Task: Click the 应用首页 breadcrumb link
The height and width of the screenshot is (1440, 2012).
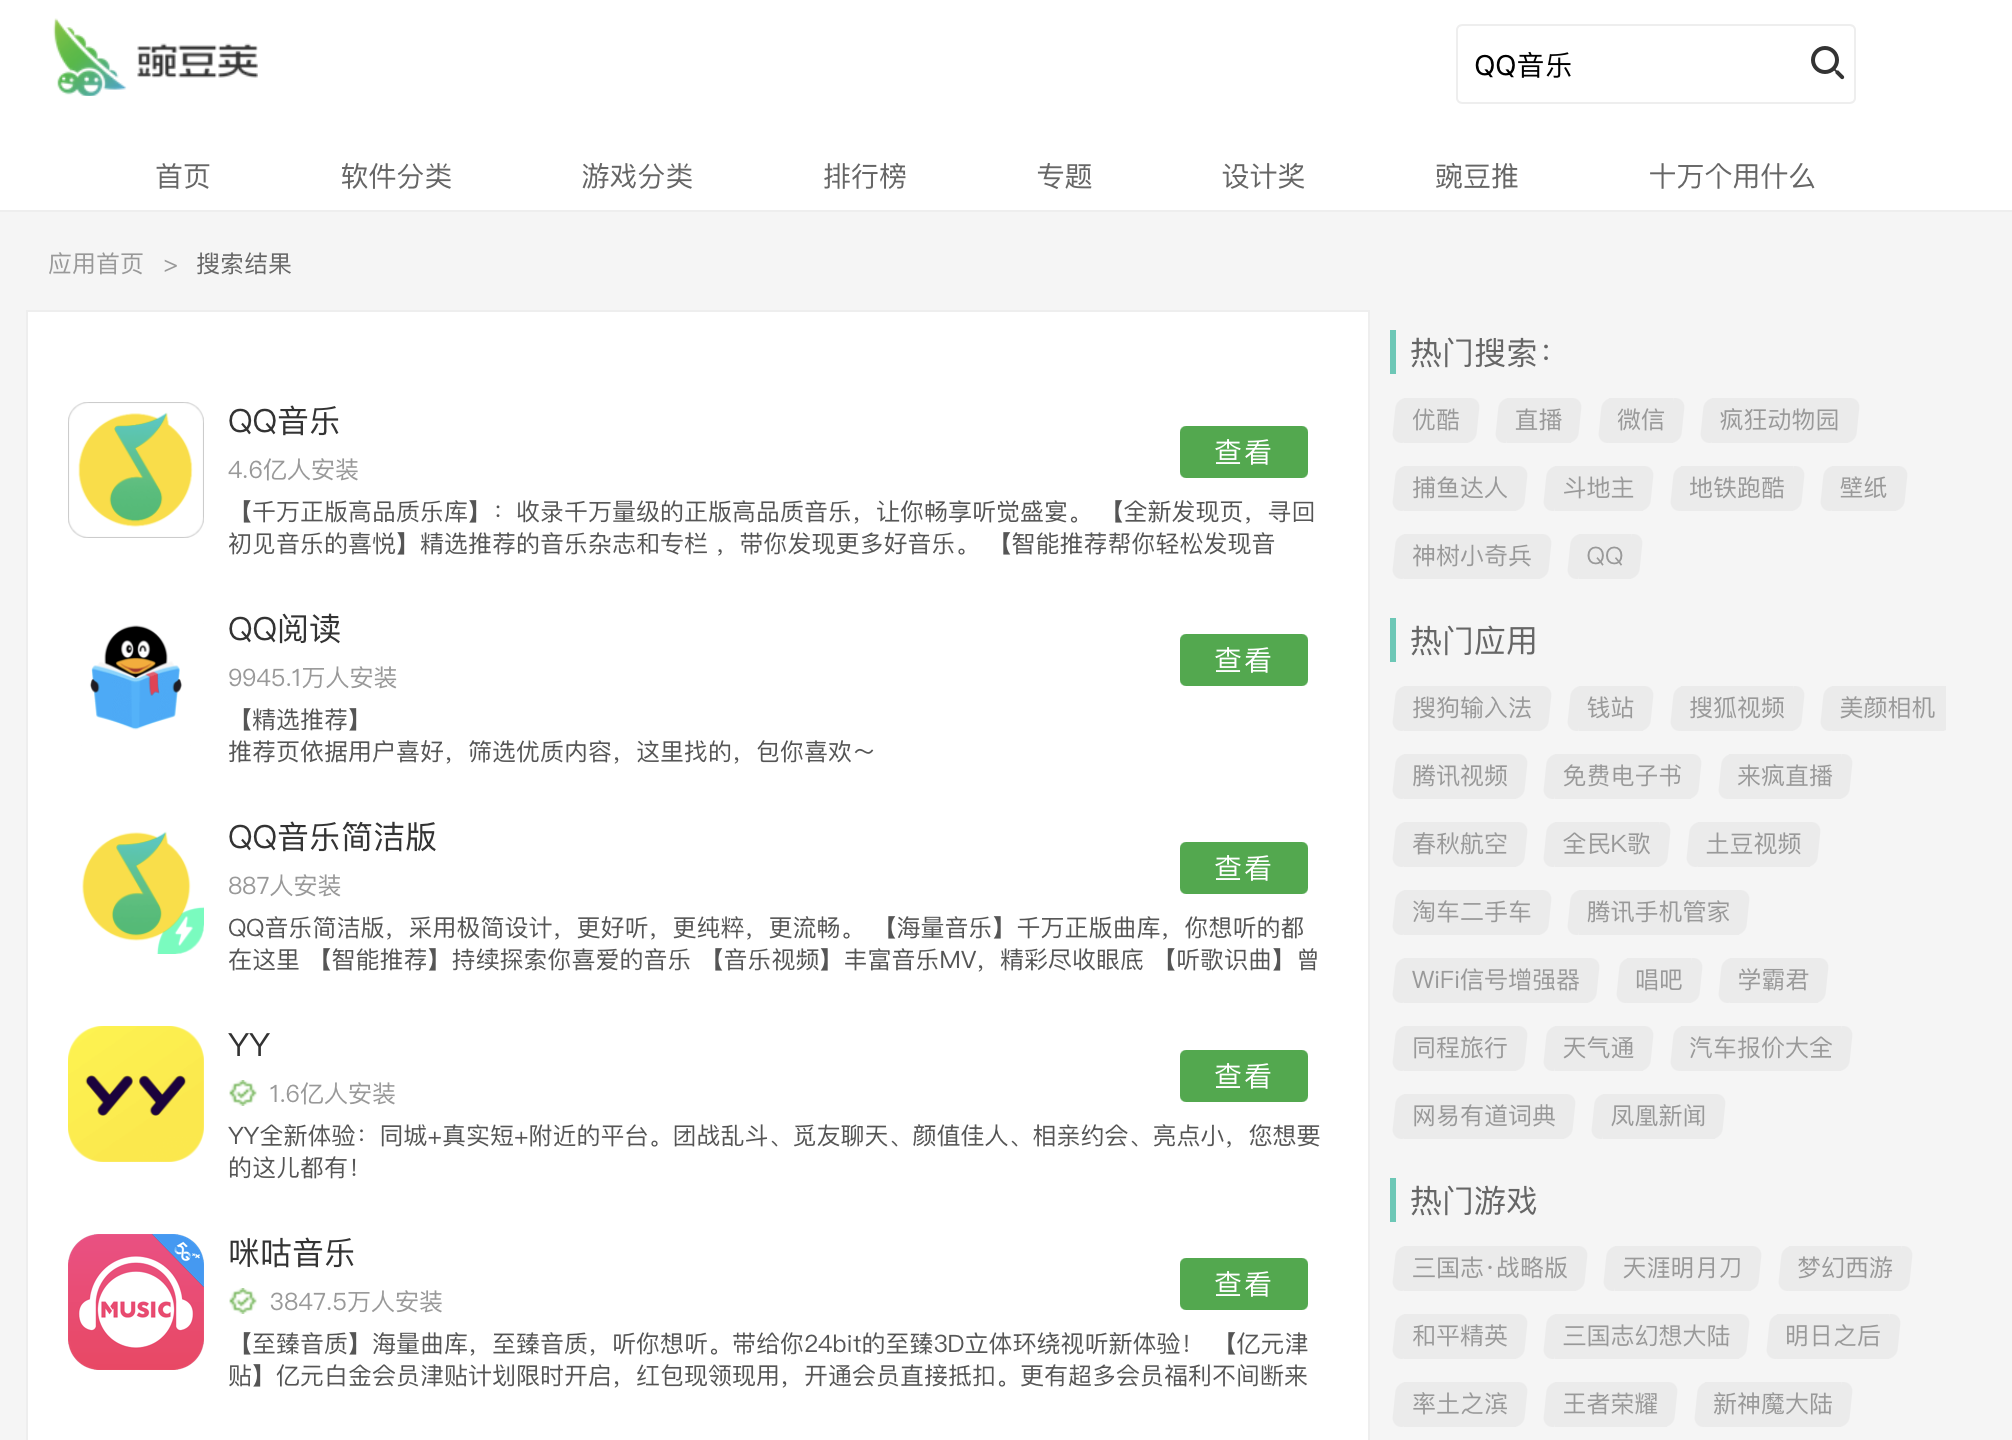Action: coord(96,264)
